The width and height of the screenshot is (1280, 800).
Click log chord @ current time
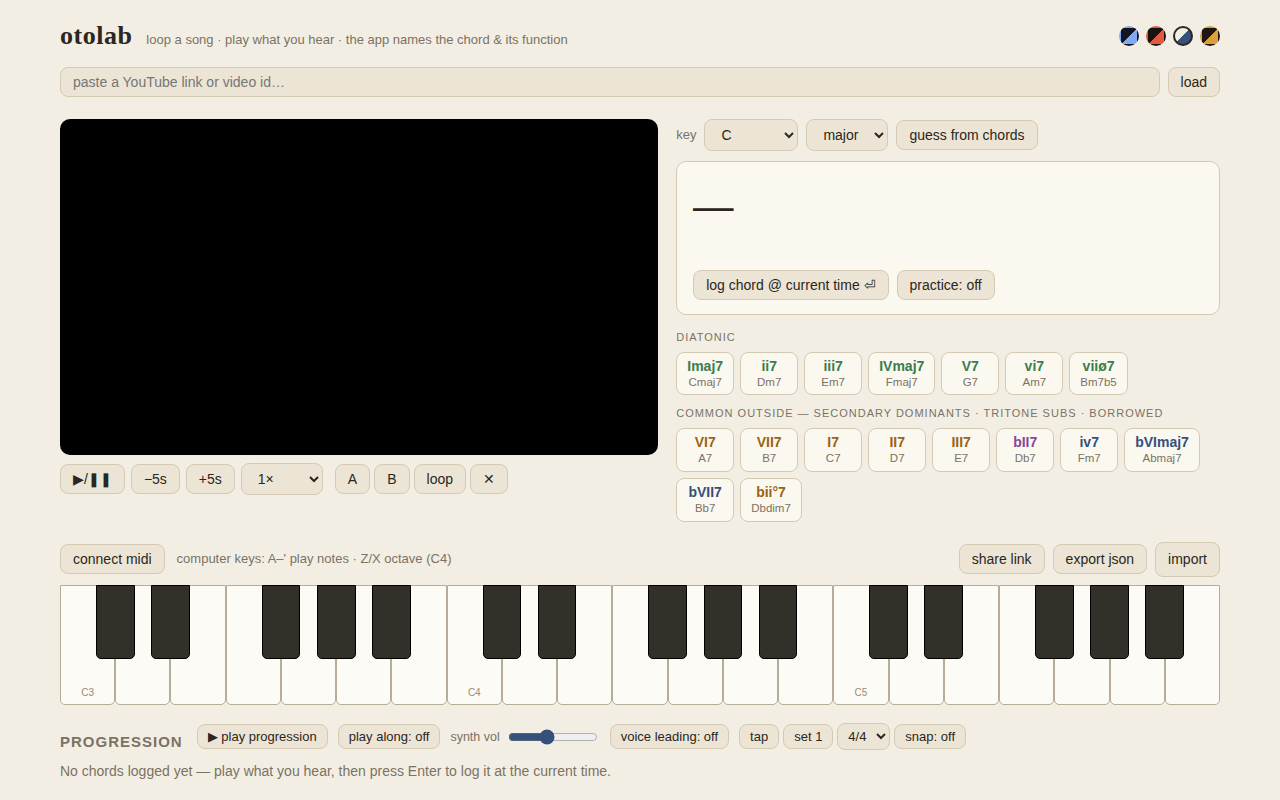(x=791, y=285)
